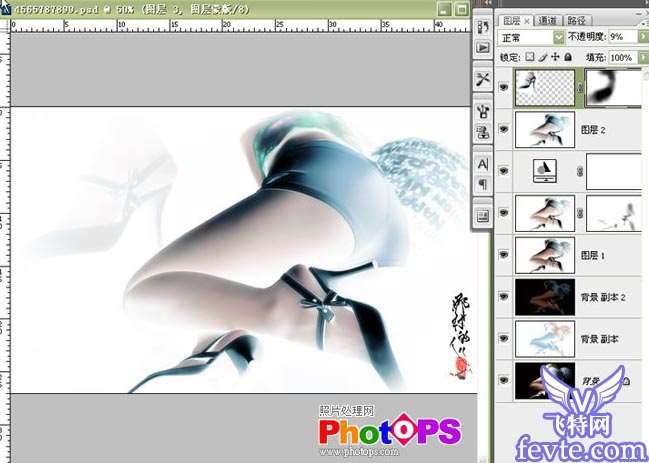Click layer name 背景 副本
649x463 pixels.
(x=600, y=339)
